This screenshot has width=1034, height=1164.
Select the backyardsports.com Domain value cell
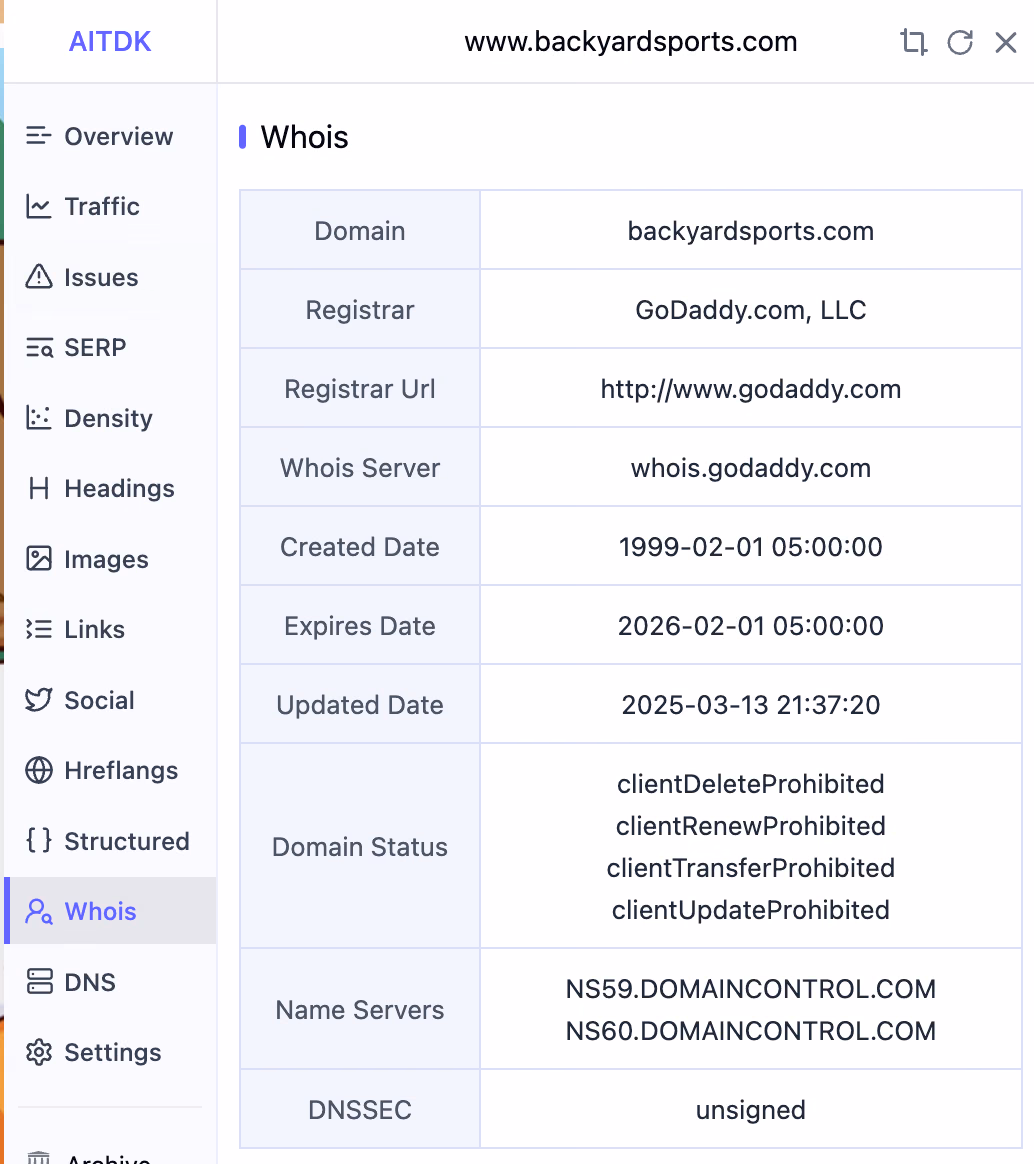(x=750, y=231)
